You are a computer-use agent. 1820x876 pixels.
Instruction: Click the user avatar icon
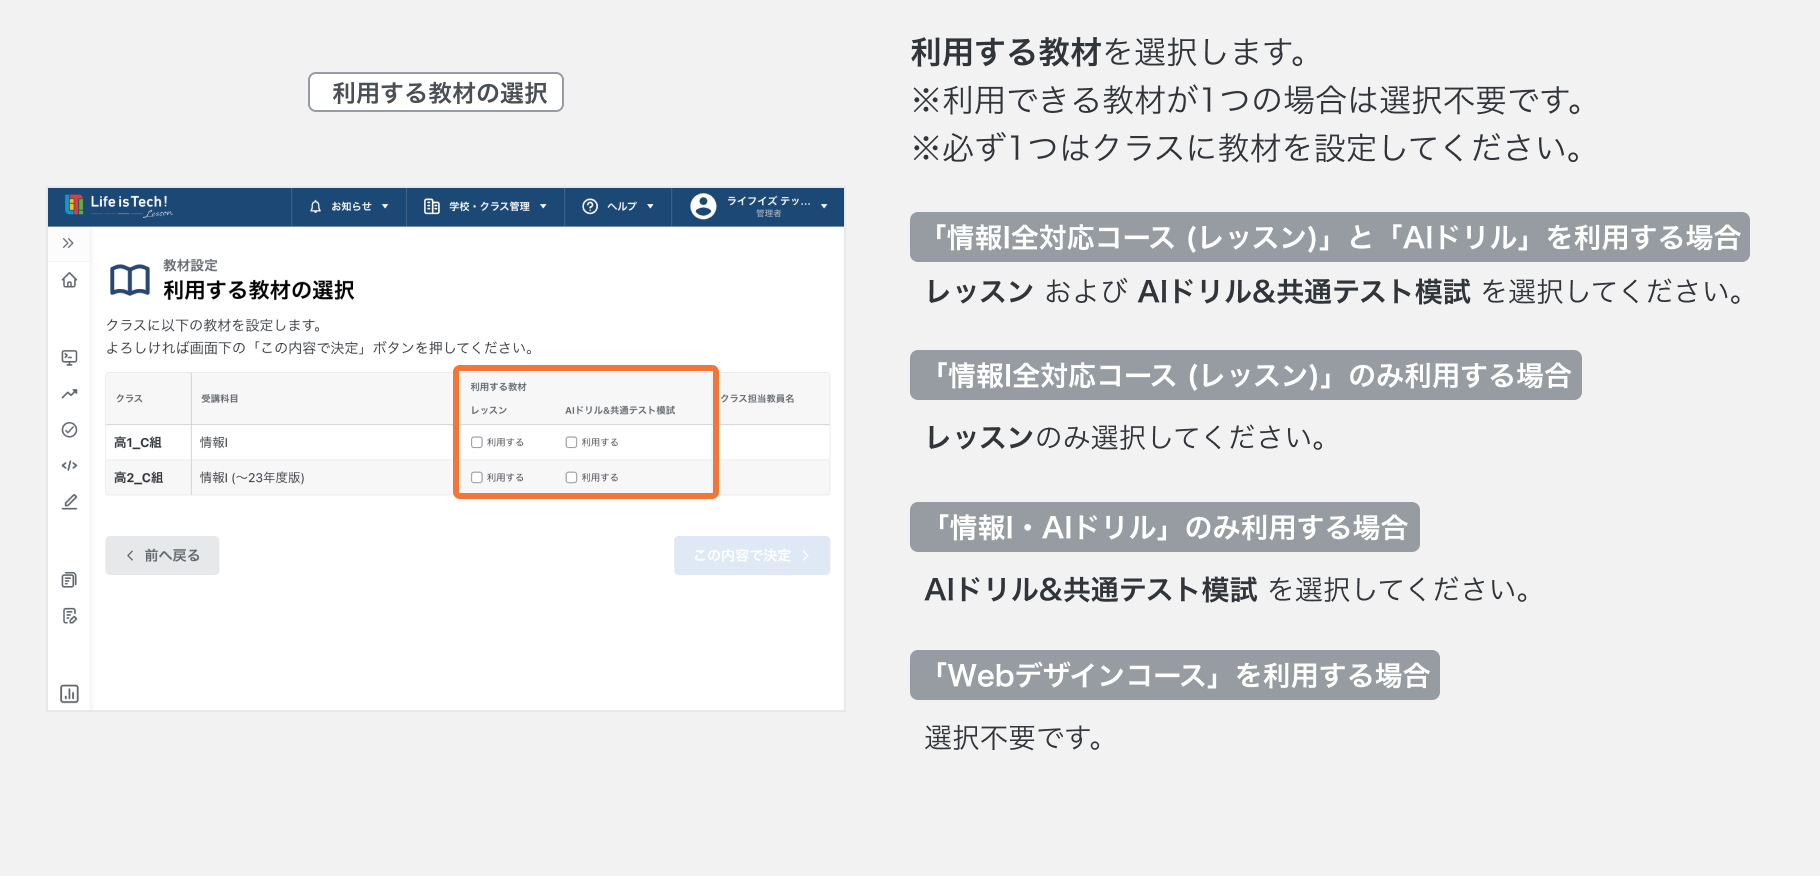point(703,206)
